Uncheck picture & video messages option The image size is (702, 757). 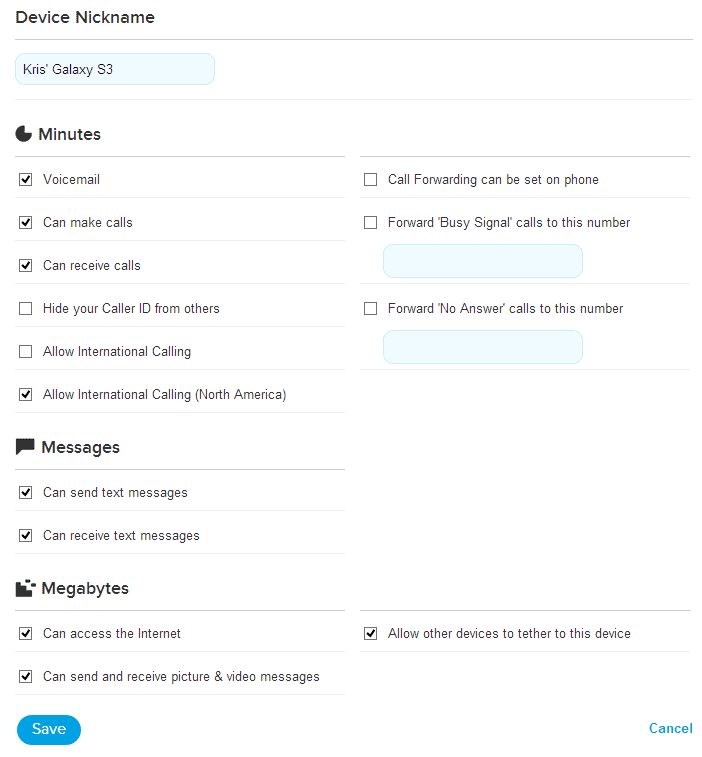(x=26, y=676)
